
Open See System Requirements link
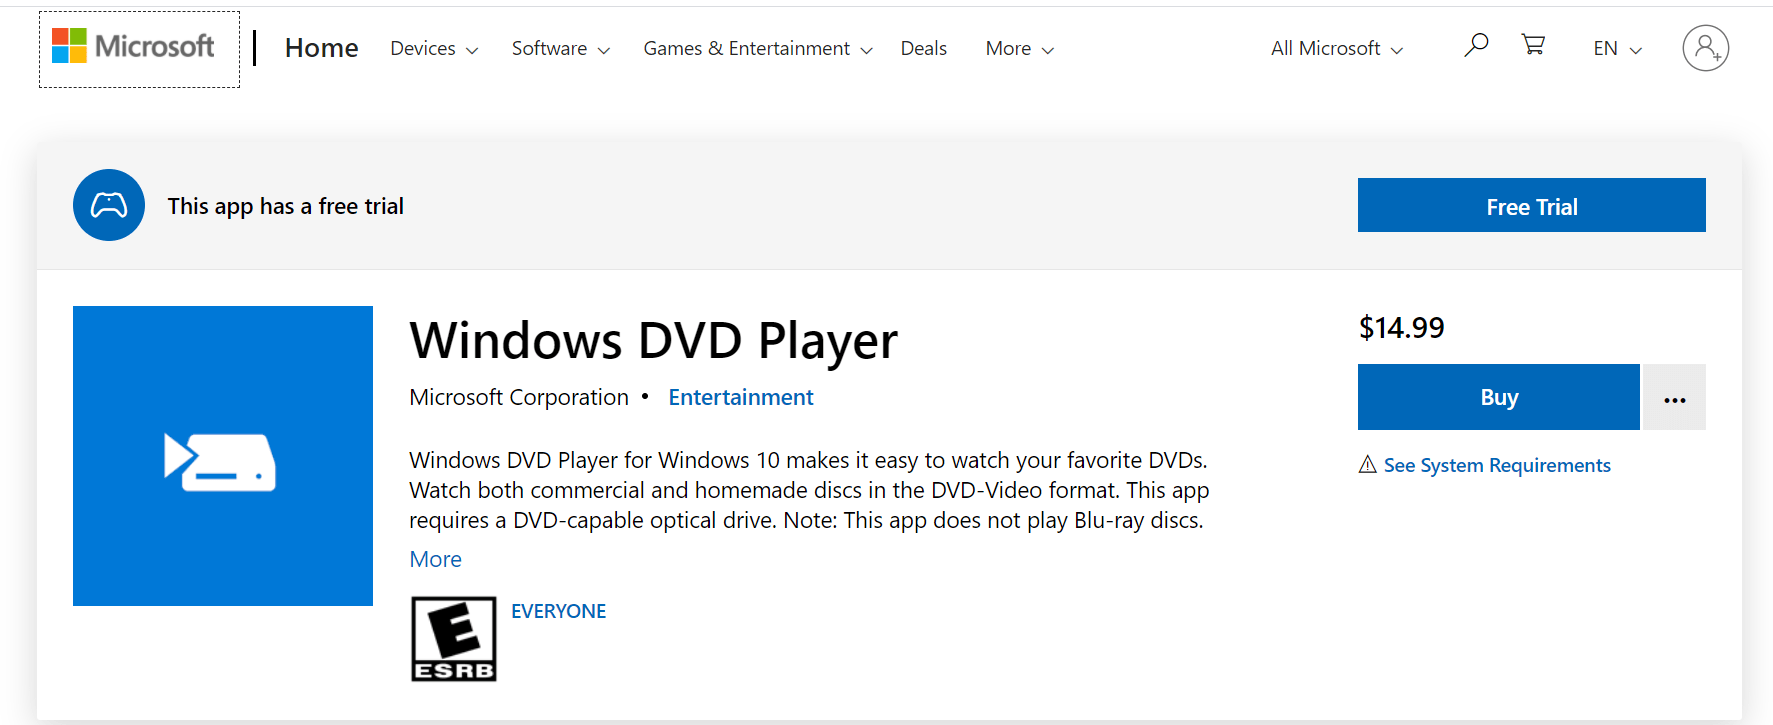tap(1497, 465)
